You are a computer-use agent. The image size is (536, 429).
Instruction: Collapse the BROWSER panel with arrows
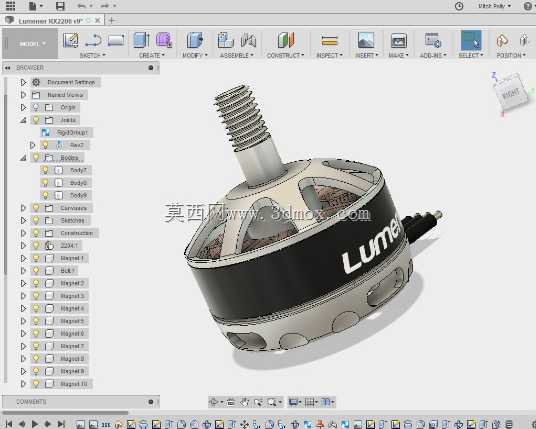pyautogui.click(x=8, y=68)
